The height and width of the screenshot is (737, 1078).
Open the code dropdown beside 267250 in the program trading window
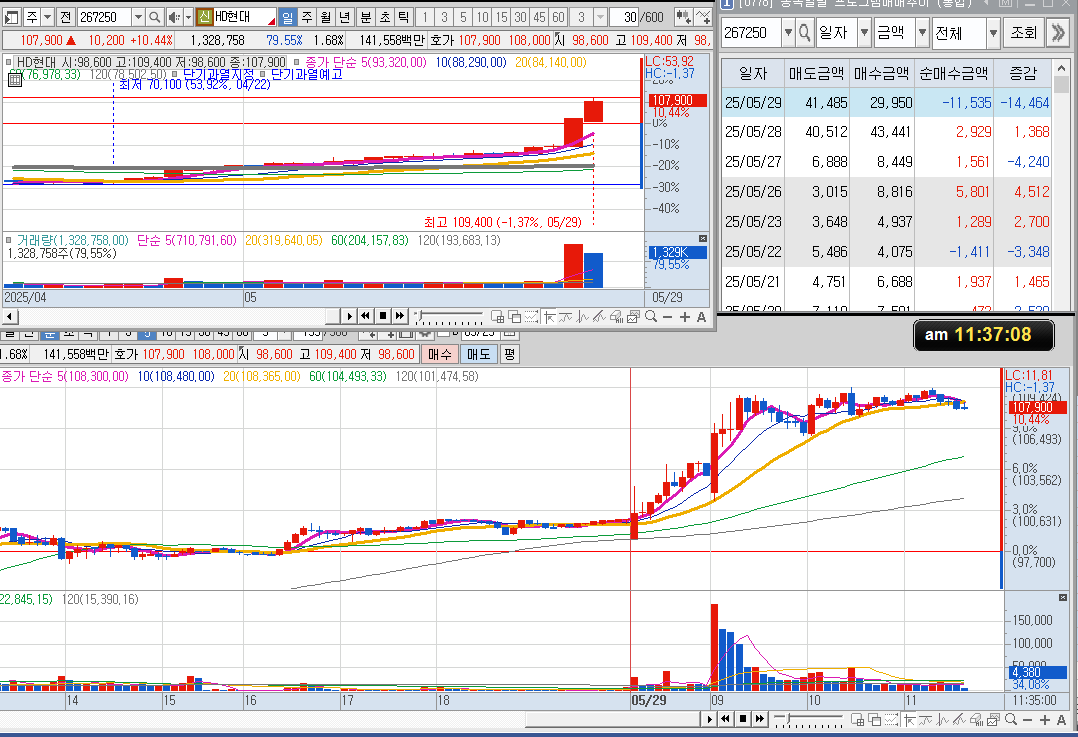tap(788, 32)
